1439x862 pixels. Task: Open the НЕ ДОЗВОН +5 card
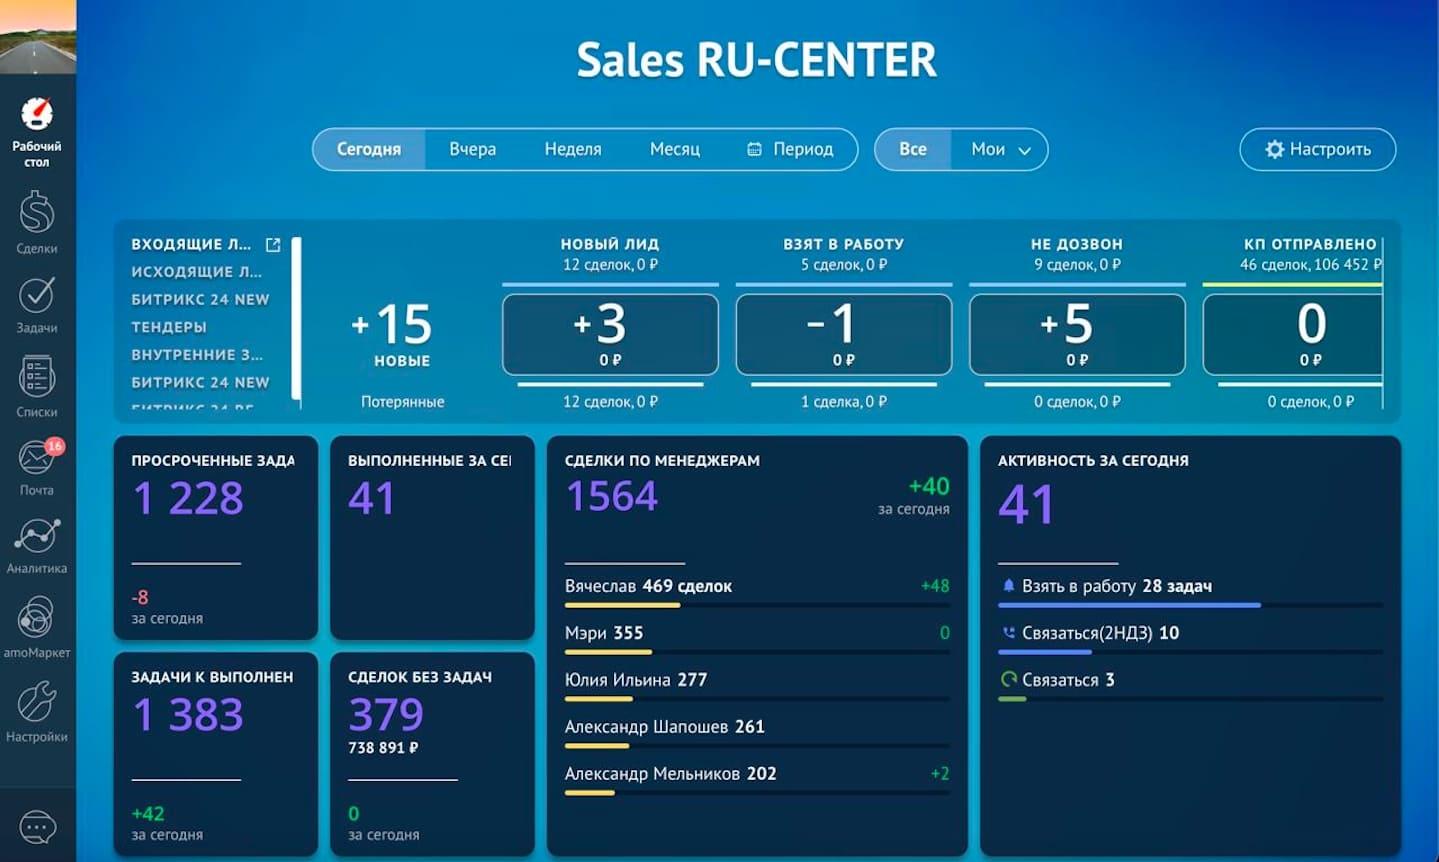(1077, 334)
